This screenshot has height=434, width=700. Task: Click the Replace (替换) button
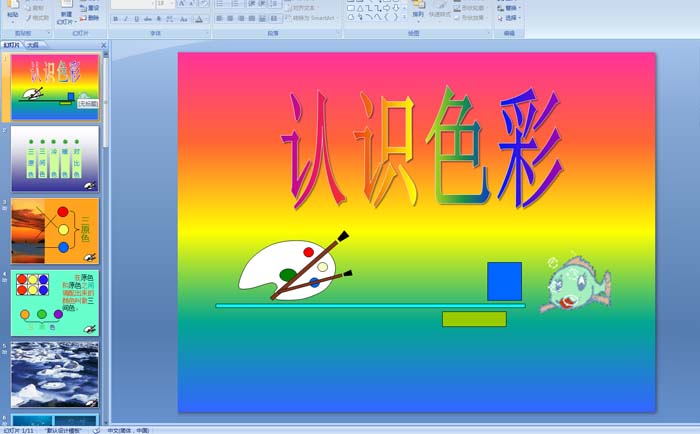pos(509,8)
